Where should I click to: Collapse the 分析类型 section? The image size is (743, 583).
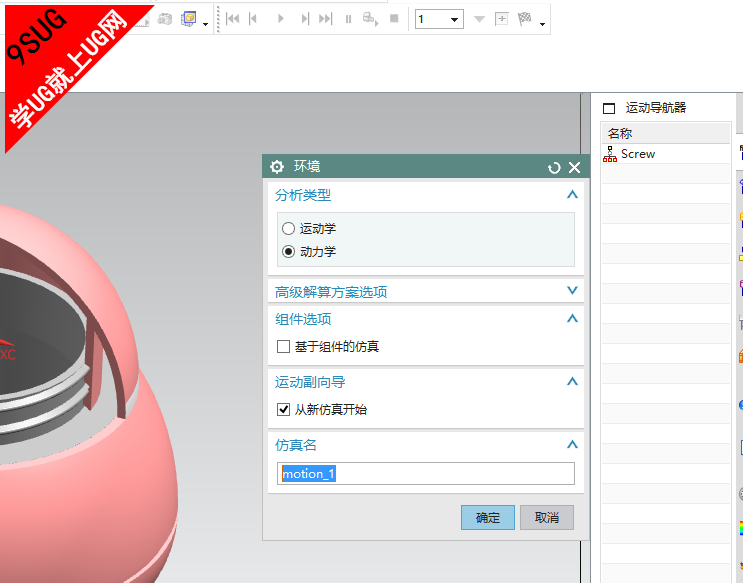[x=572, y=194]
